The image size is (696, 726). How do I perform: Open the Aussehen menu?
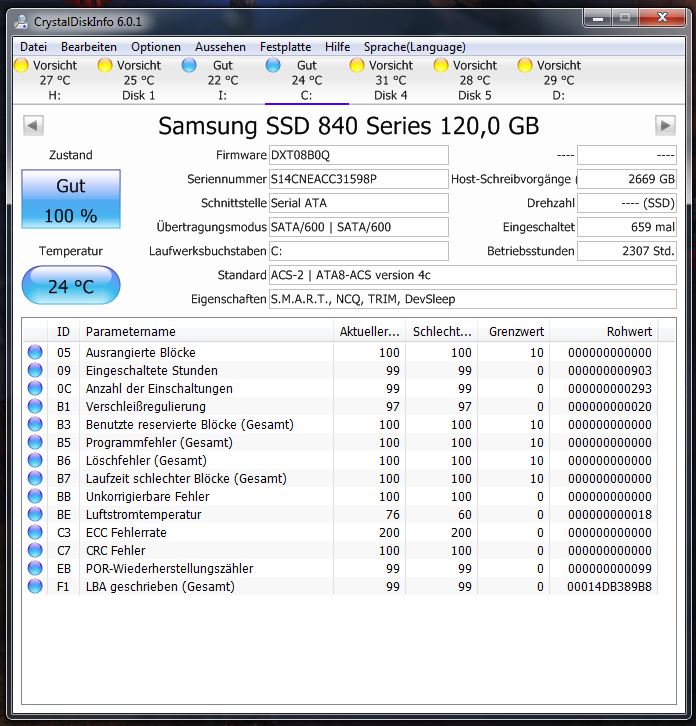coord(220,47)
